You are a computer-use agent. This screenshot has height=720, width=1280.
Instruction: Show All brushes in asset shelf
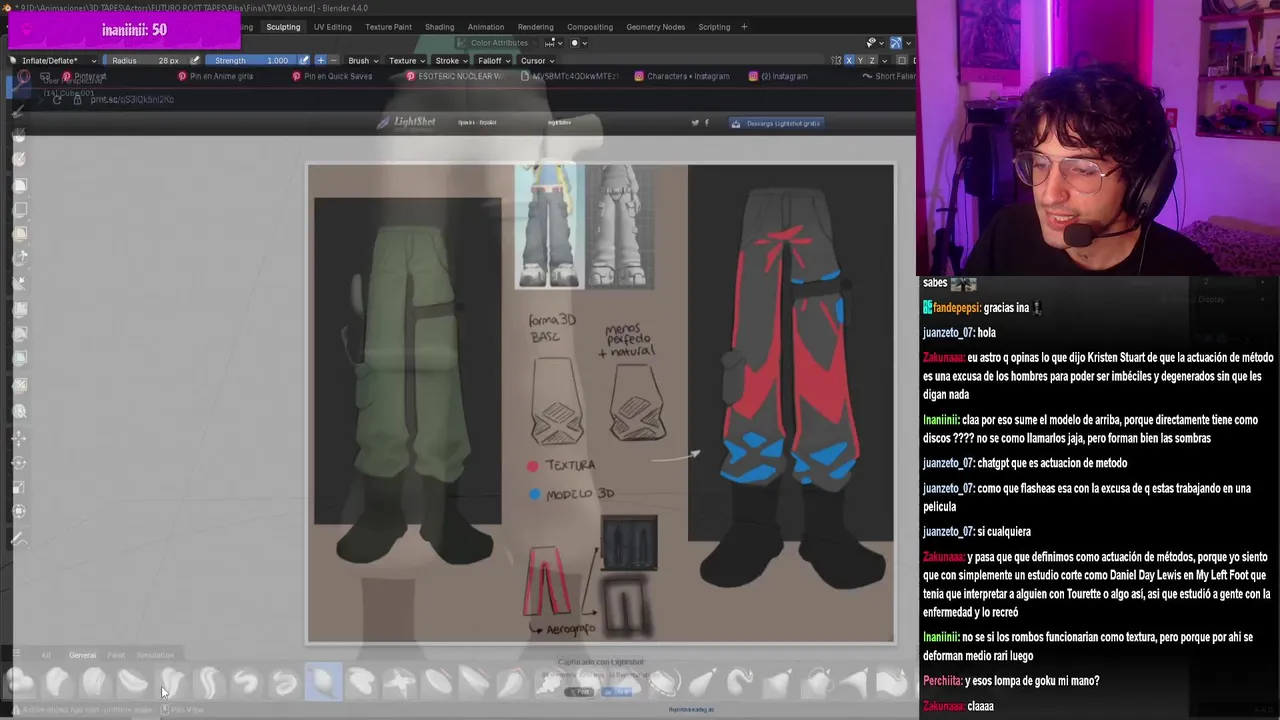pos(46,655)
